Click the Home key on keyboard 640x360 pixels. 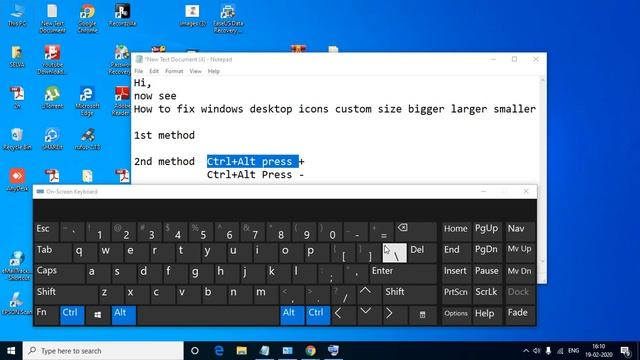456,231
